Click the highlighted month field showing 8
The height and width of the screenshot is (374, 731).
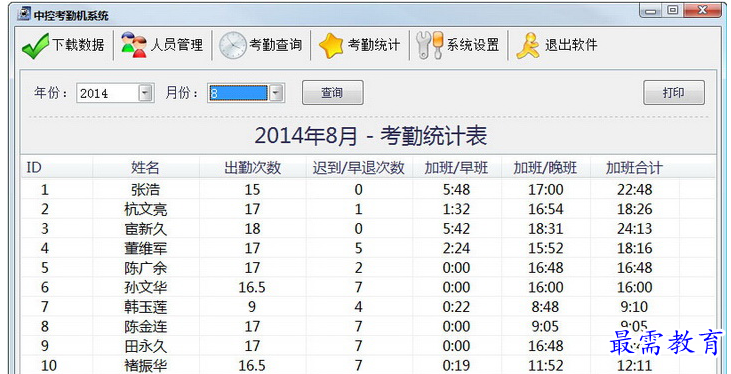(238, 93)
